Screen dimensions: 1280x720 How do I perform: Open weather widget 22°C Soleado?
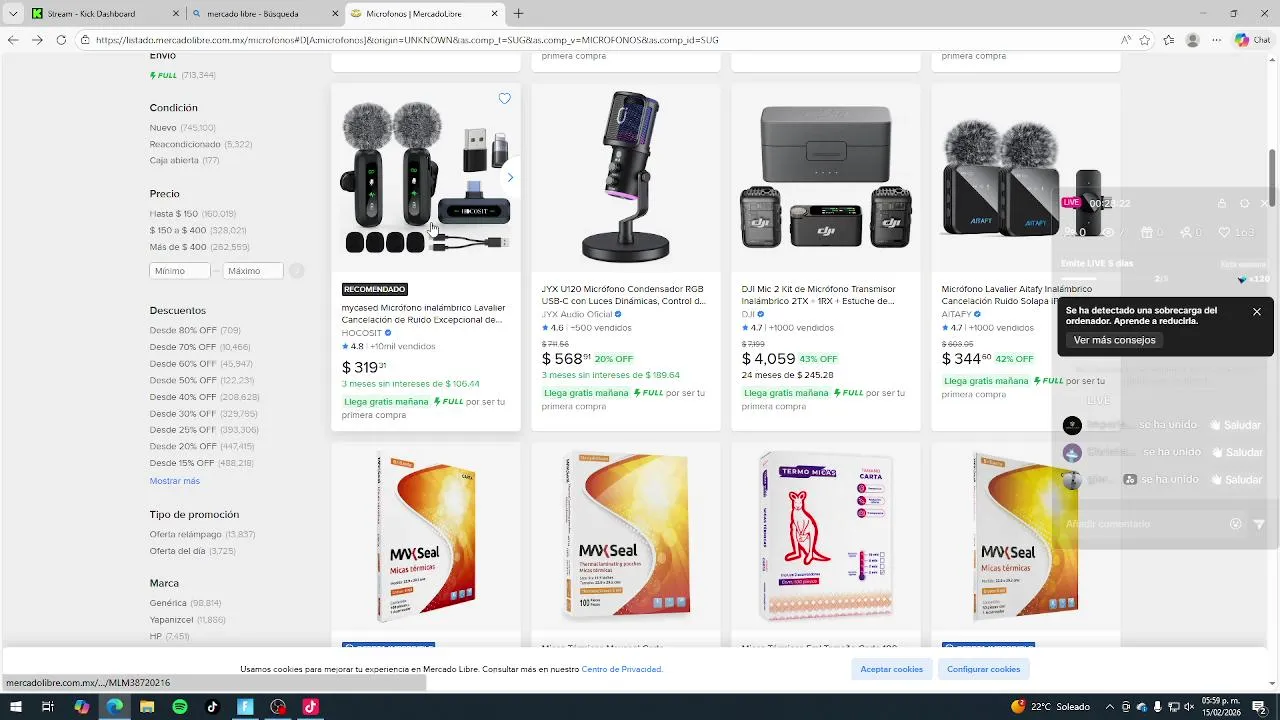pos(1051,707)
